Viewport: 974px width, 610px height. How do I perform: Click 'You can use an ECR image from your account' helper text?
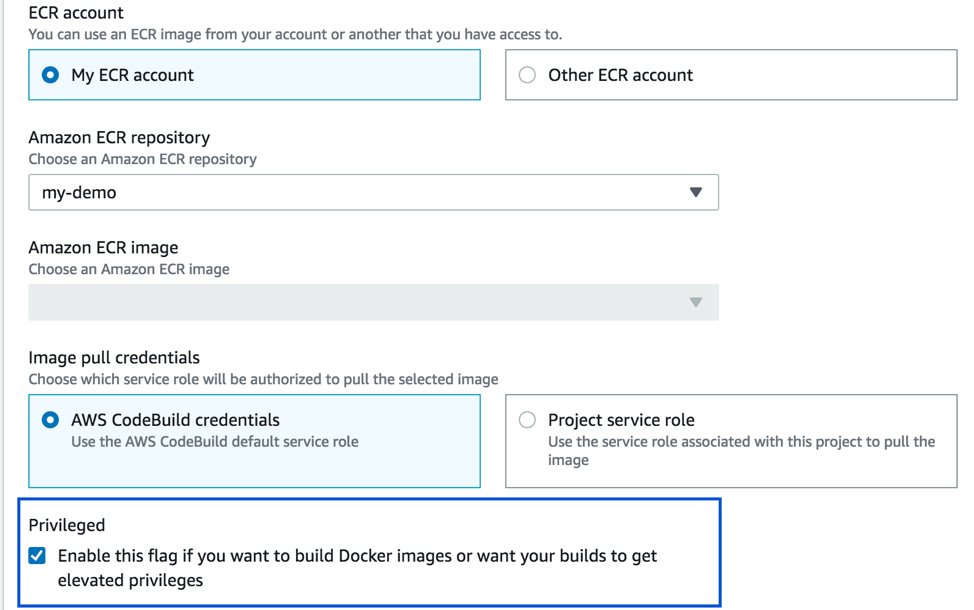point(295,34)
